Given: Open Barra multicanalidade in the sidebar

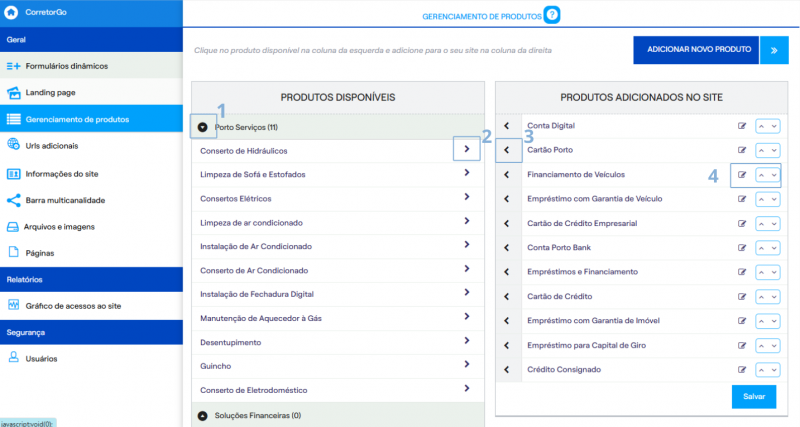Looking at the screenshot, I should pyautogui.click(x=91, y=200).
